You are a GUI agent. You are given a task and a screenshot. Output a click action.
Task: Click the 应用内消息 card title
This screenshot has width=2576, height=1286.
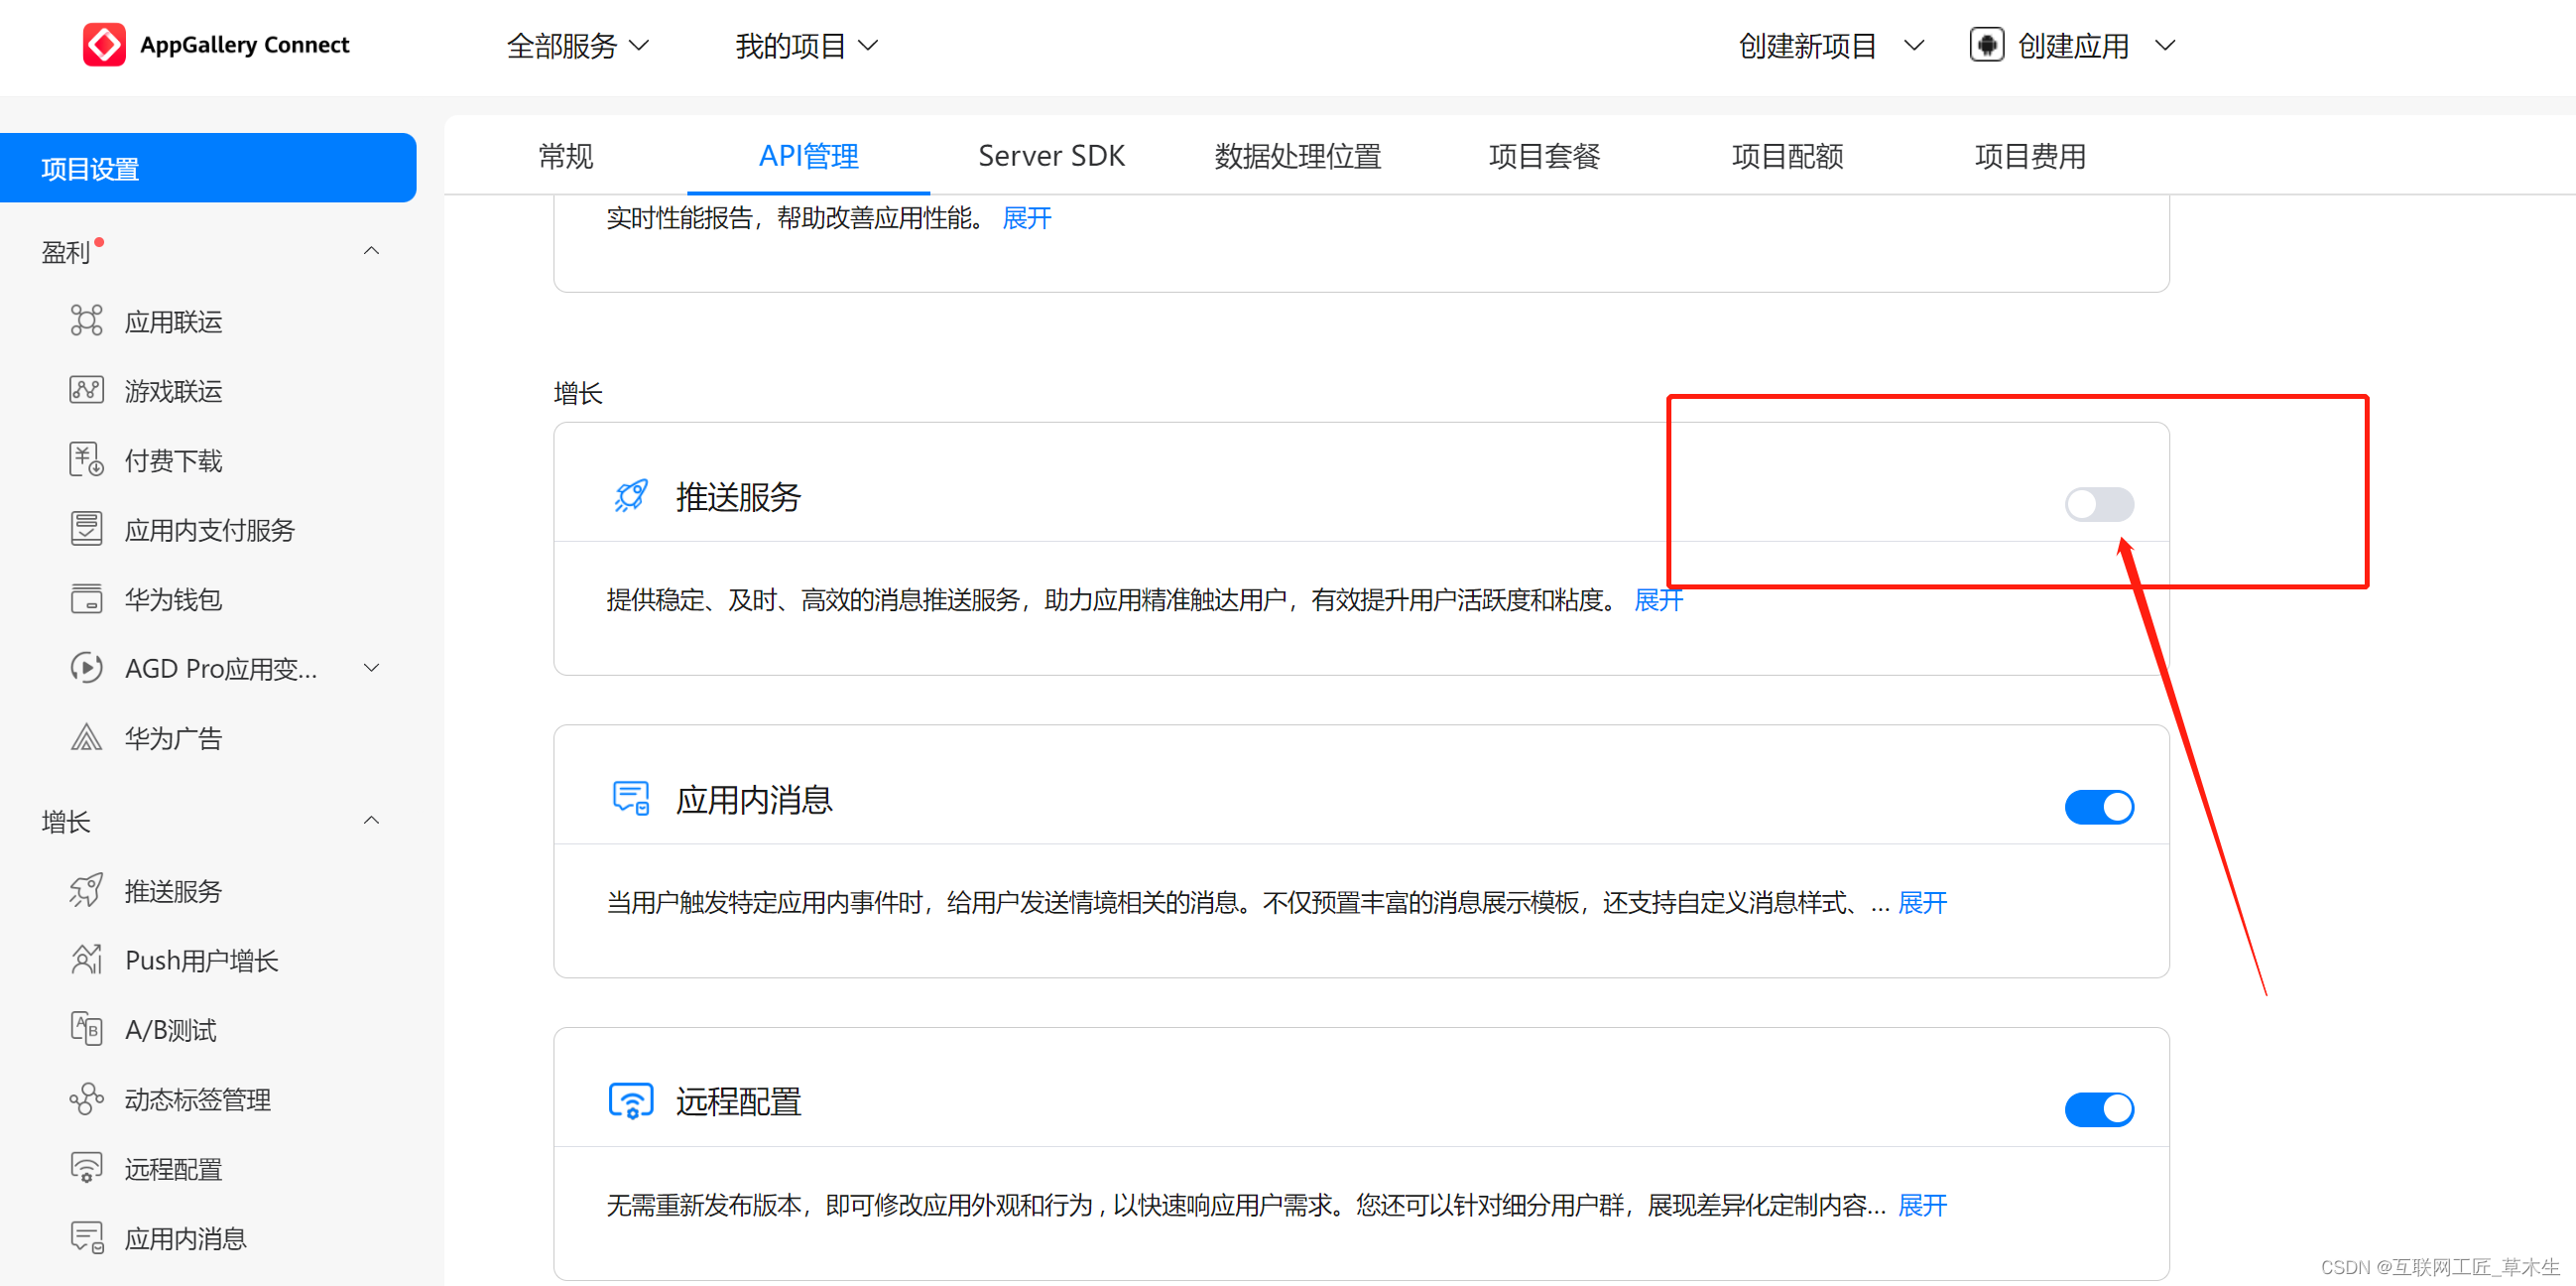tap(754, 800)
